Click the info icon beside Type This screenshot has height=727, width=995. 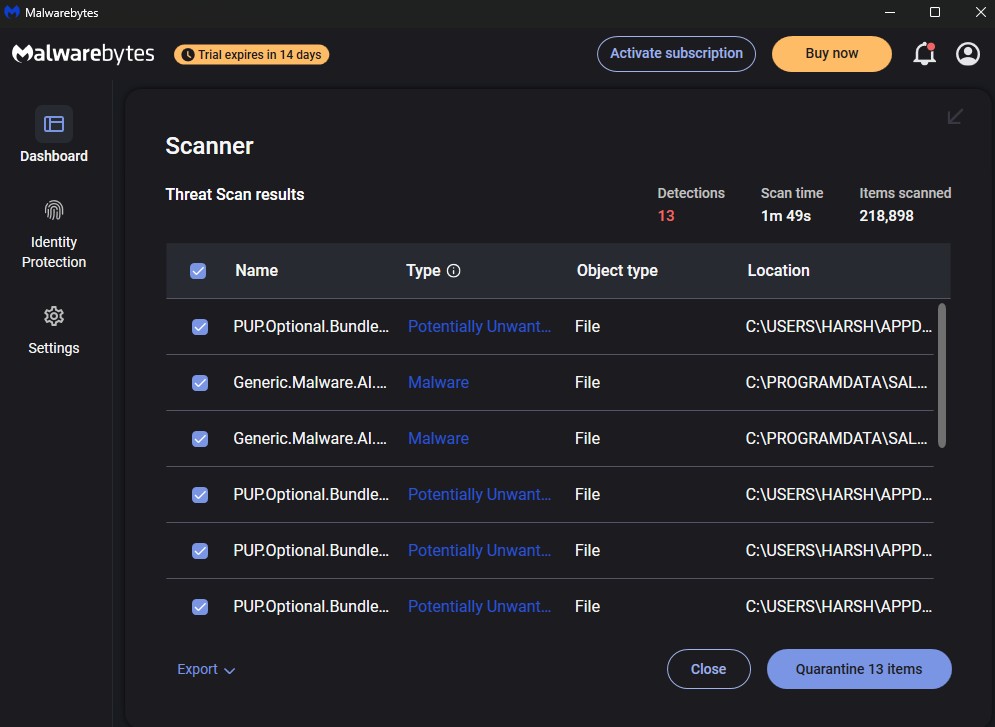(x=454, y=271)
